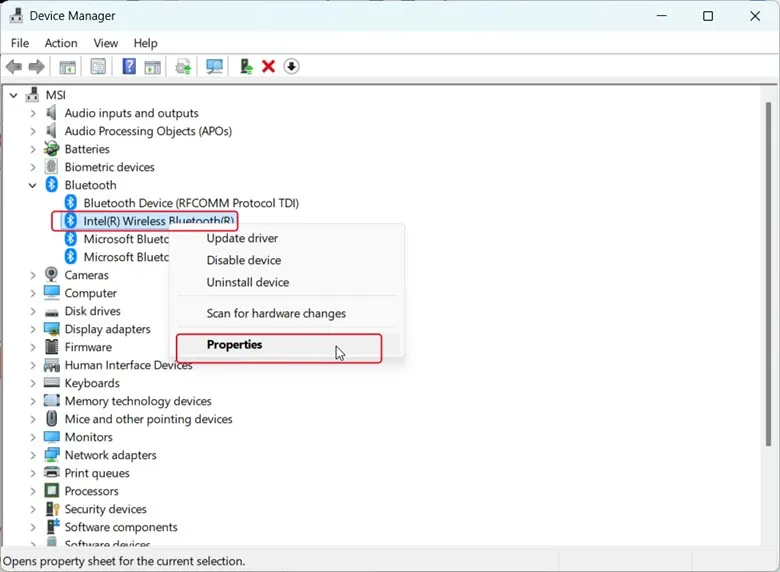This screenshot has width=780, height=572.
Task: Click Update device driver toolbar icon
Action: tap(184, 67)
